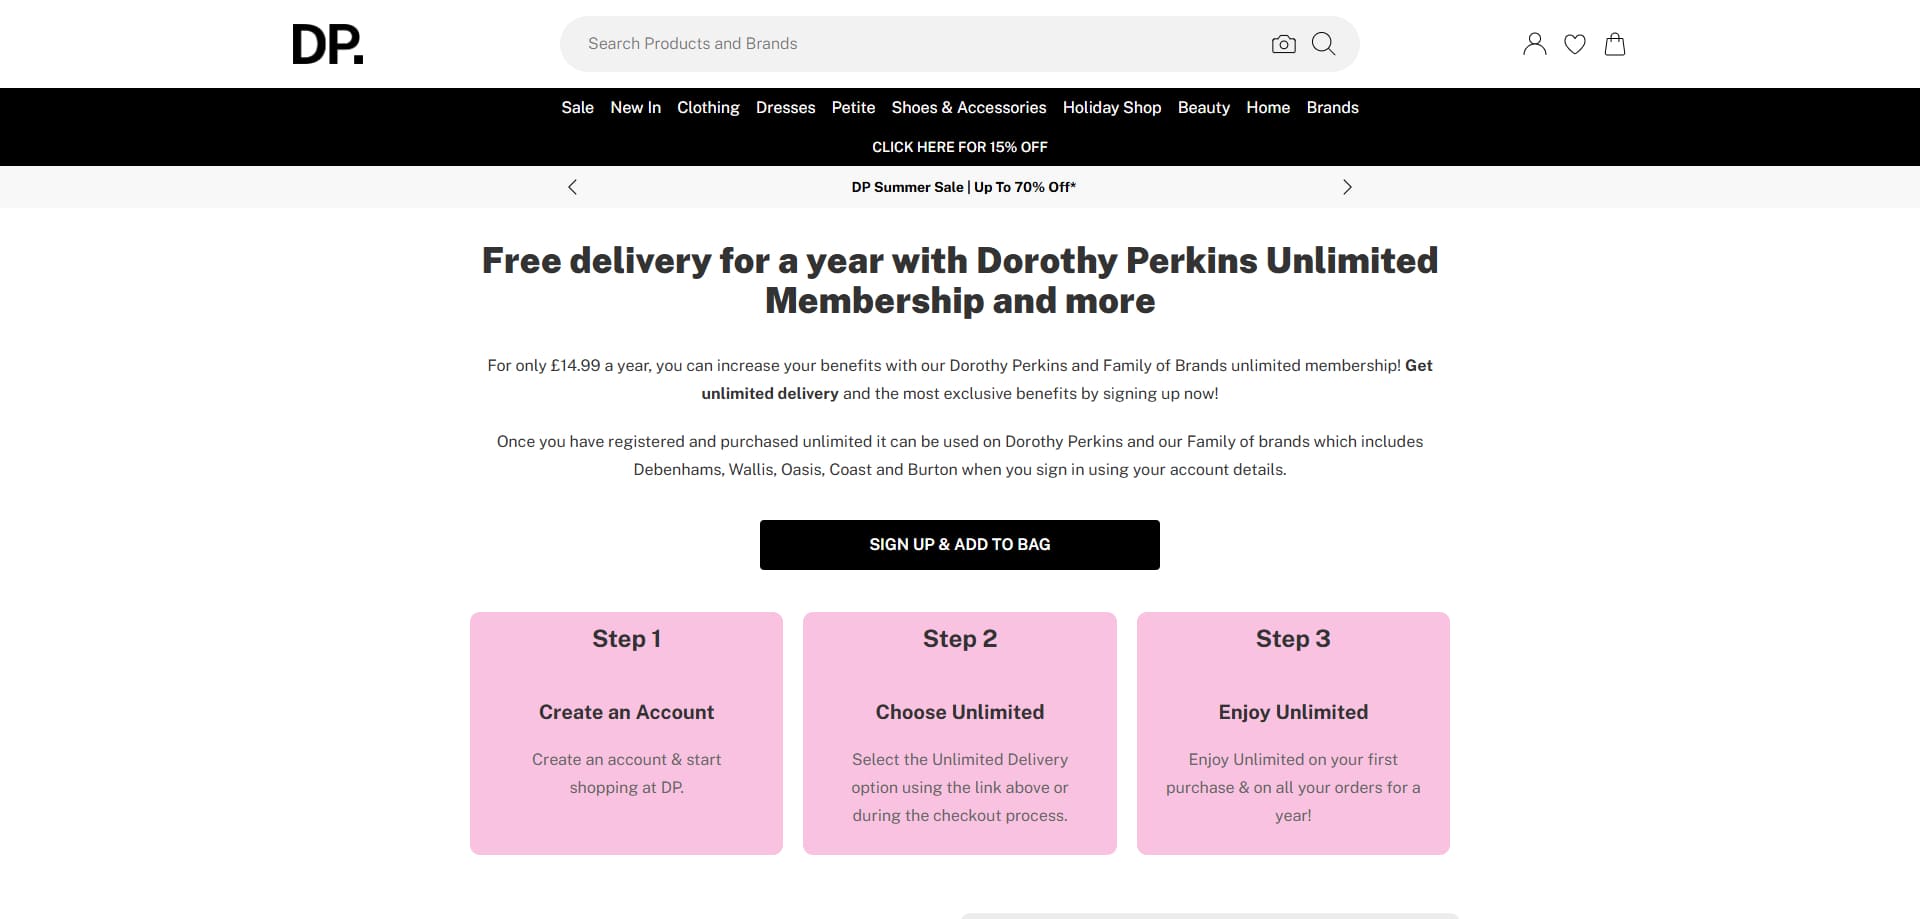Click the Step 1 Create an Account heading
The image size is (1920, 919).
coord(626,712)
